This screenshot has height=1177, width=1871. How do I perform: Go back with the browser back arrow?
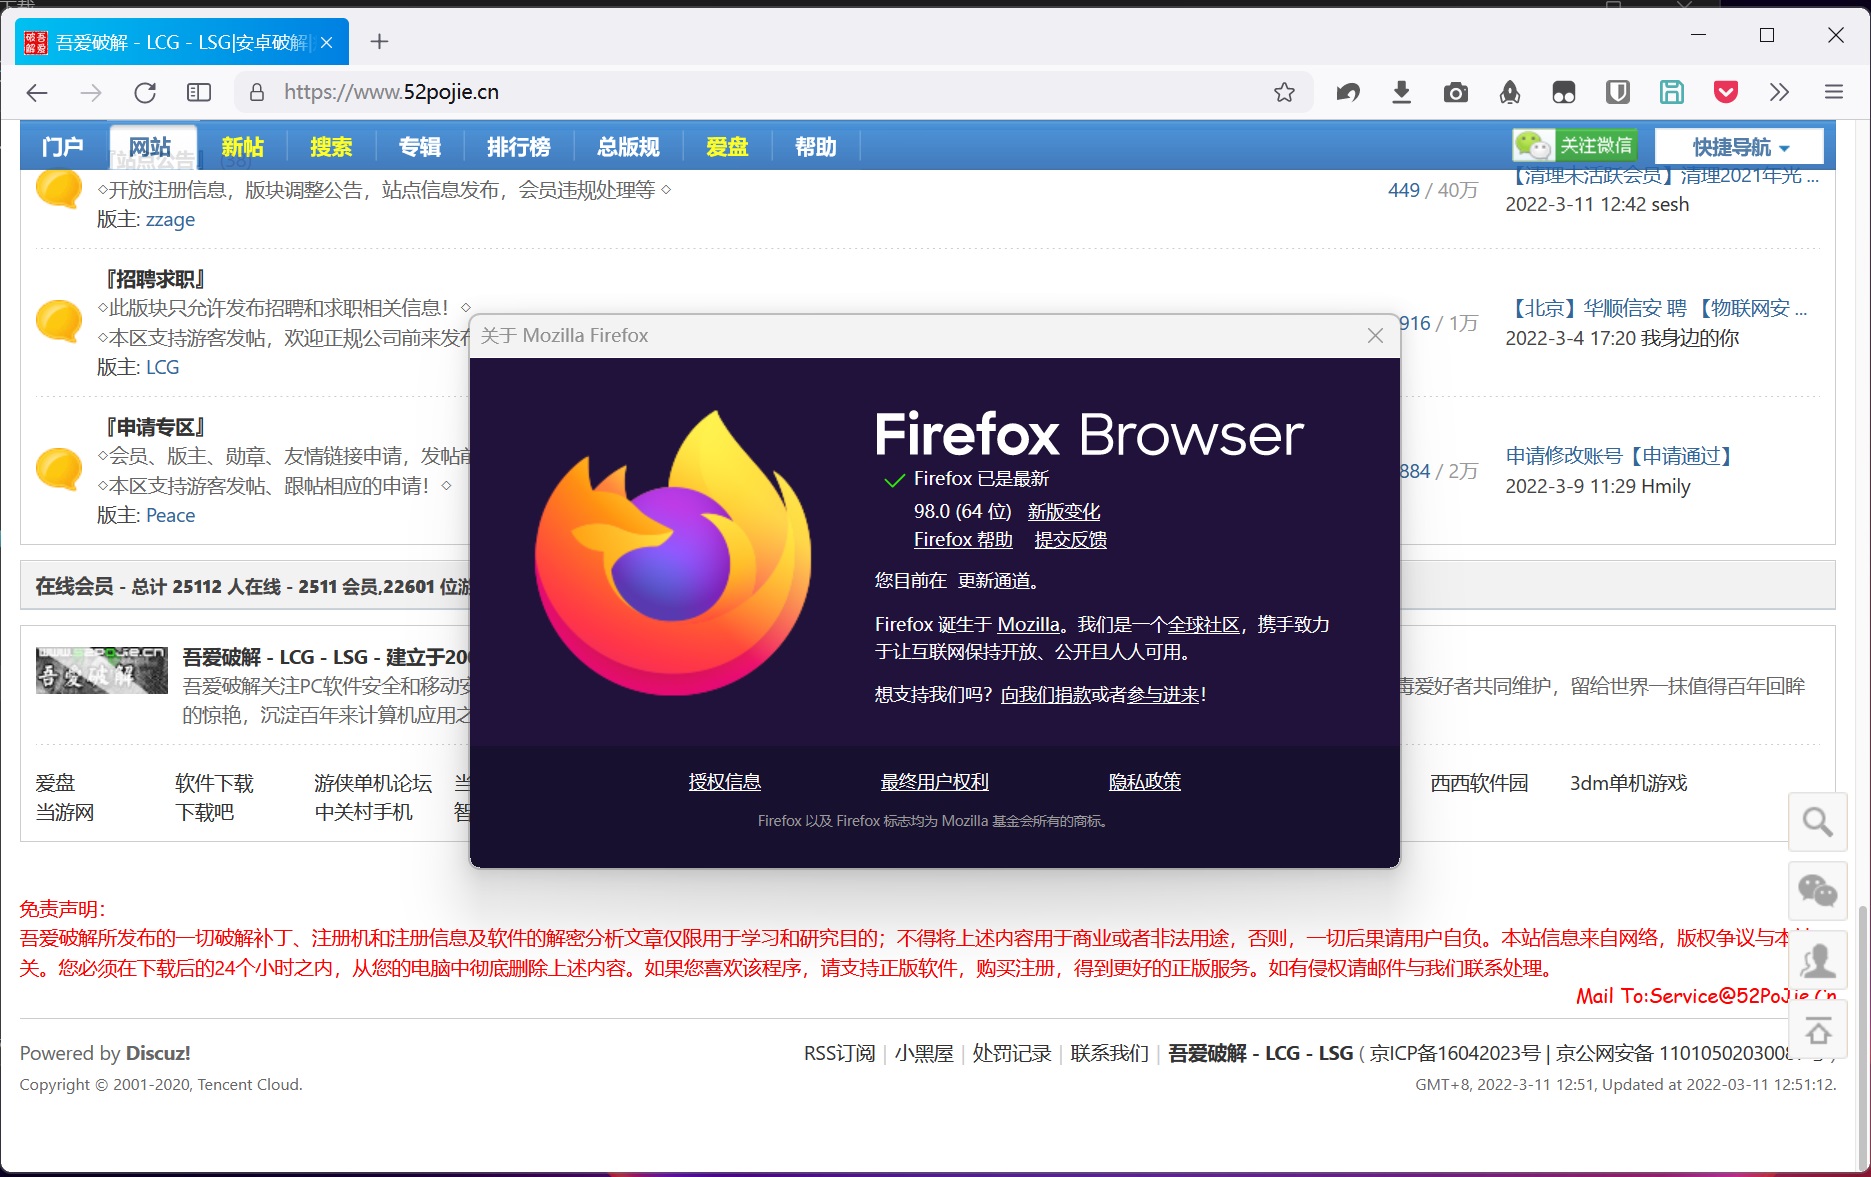point(37,92)
